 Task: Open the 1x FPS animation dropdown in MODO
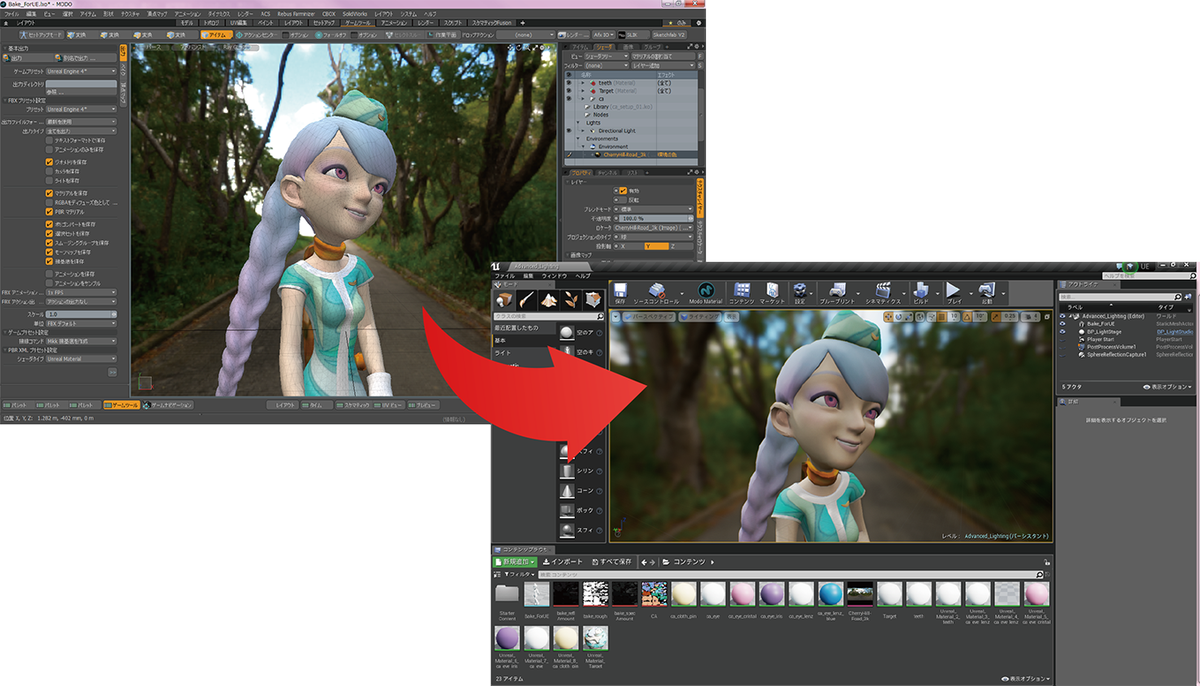[x=81, y=292]
